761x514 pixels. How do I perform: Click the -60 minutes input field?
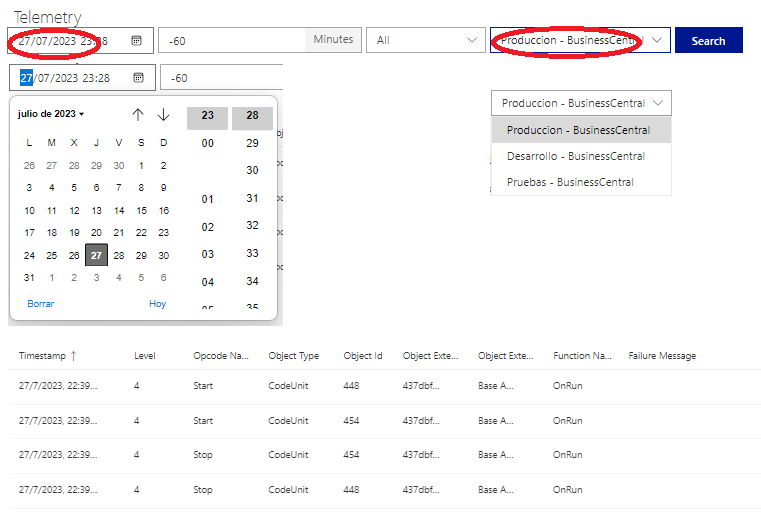[x=230, y=40]
